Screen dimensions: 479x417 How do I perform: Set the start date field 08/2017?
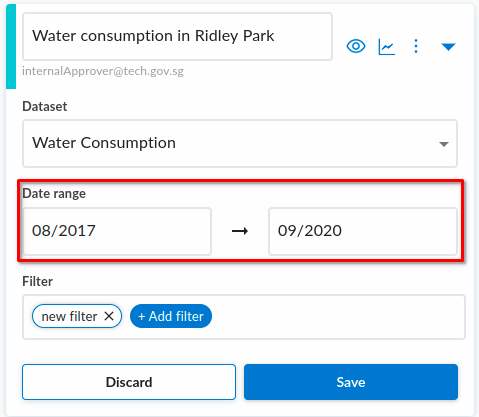click(x=117, y=231)
